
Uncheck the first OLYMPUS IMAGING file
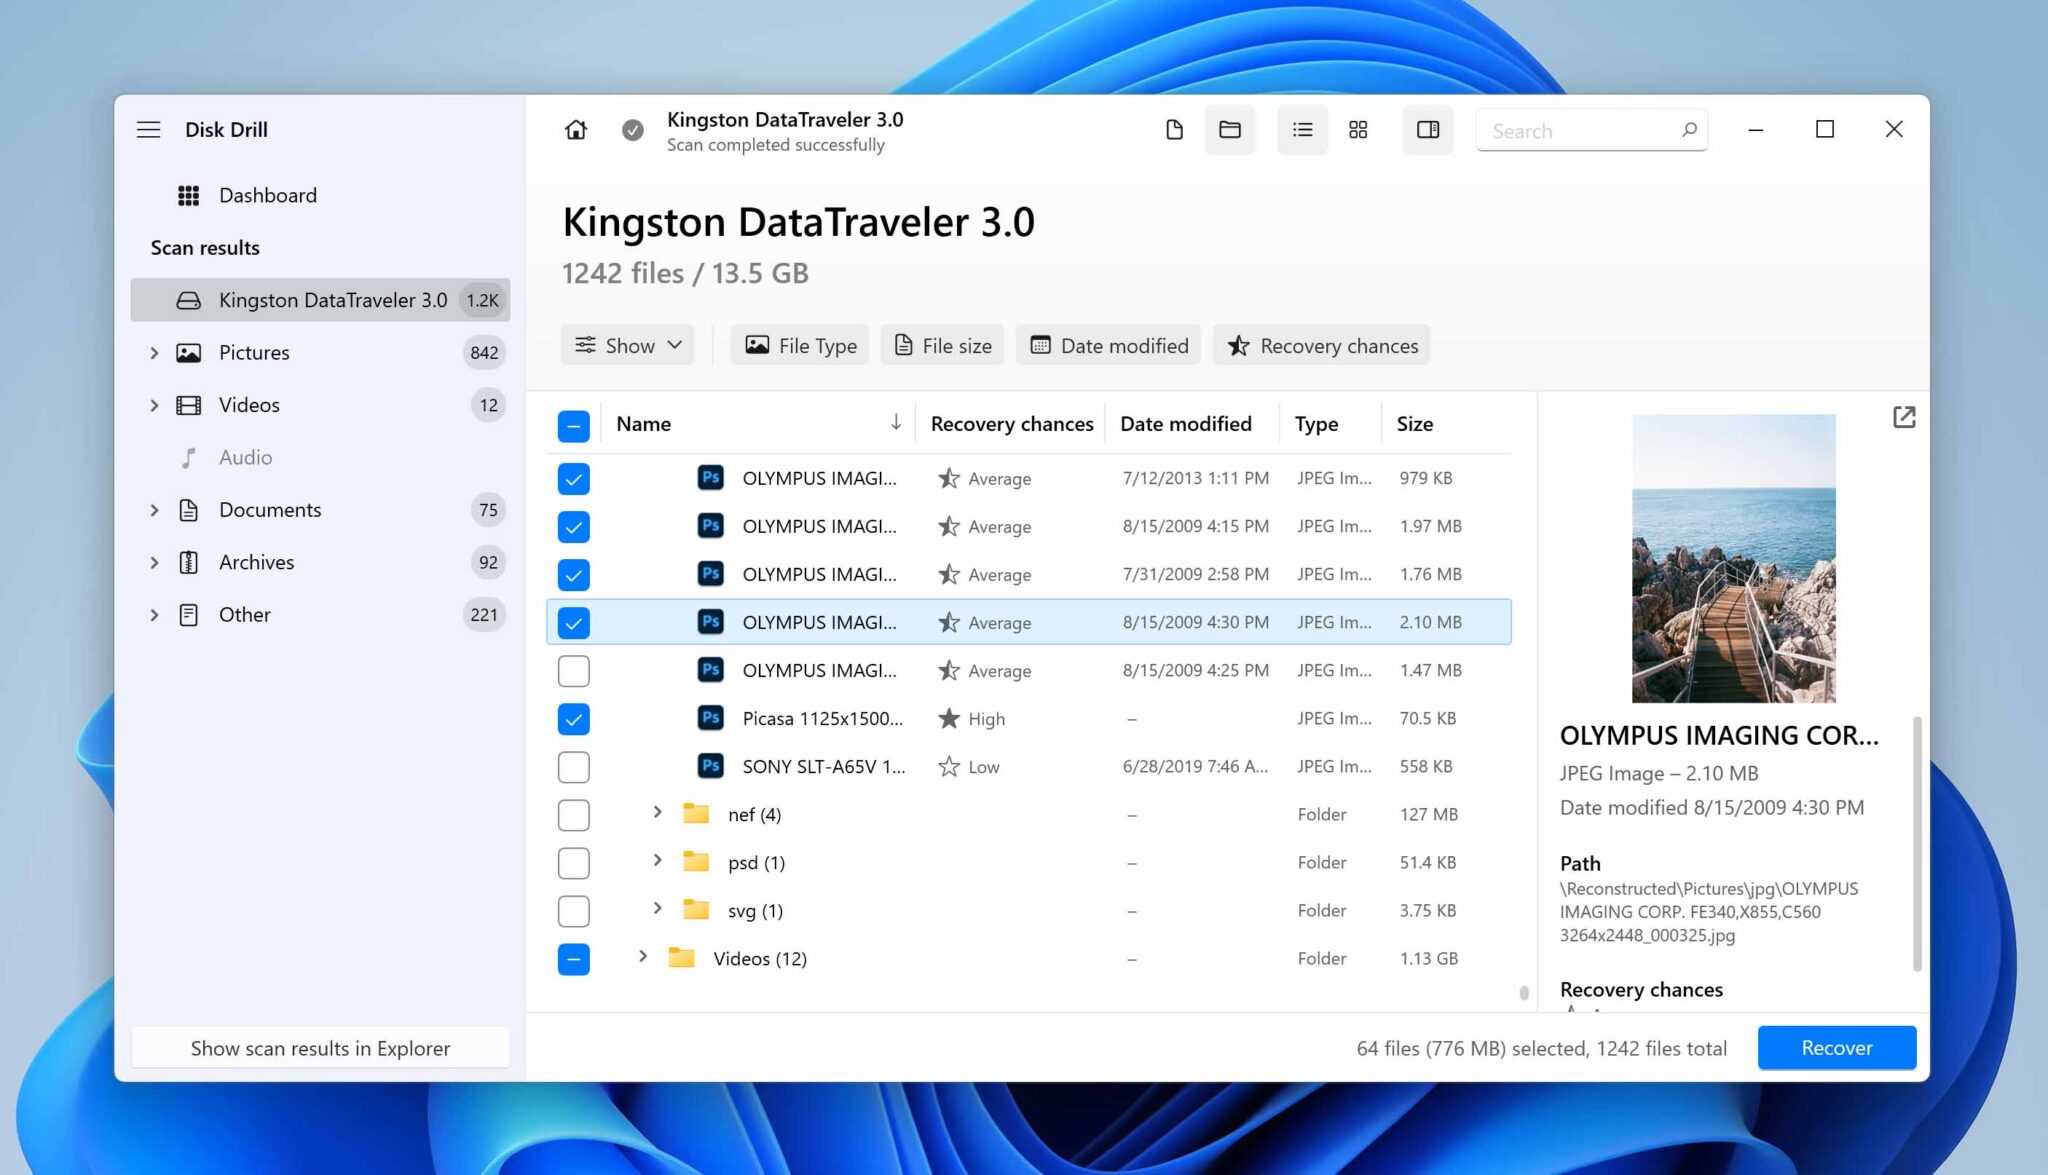coord(573,478)
